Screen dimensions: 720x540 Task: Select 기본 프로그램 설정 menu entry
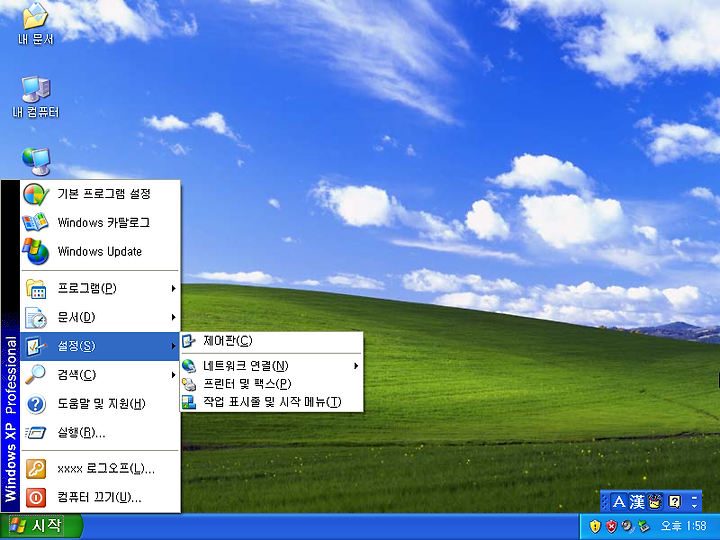coord(100,194)
